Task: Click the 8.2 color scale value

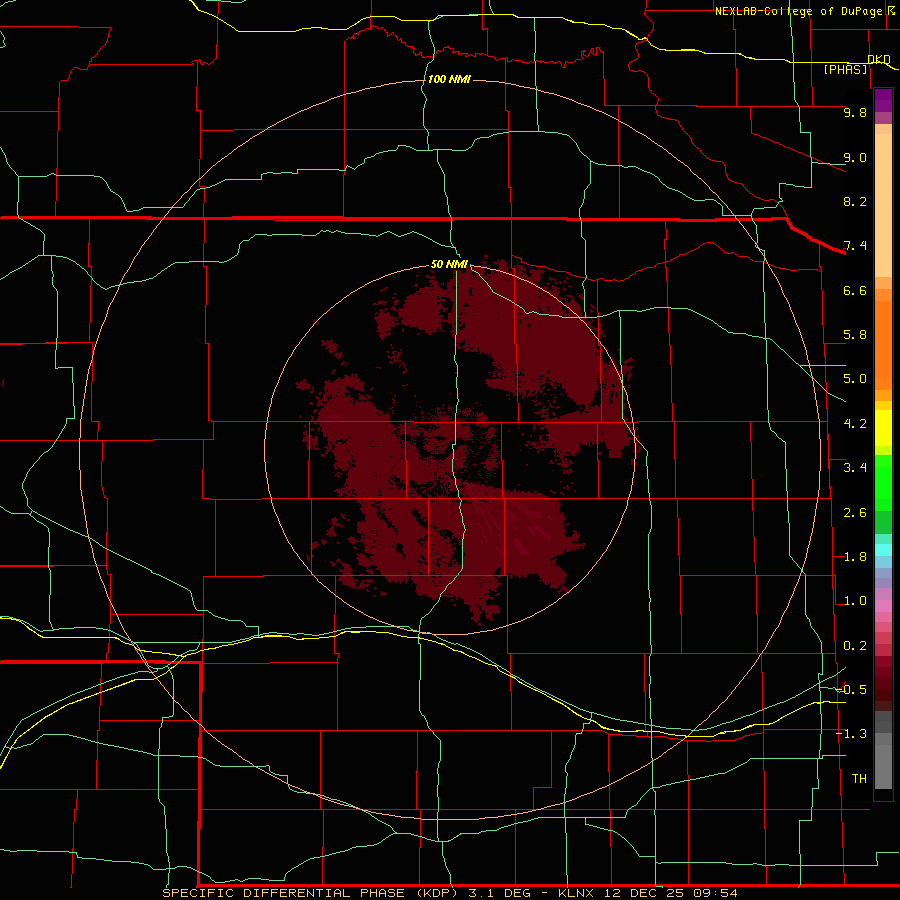Action: click(855, 201)
